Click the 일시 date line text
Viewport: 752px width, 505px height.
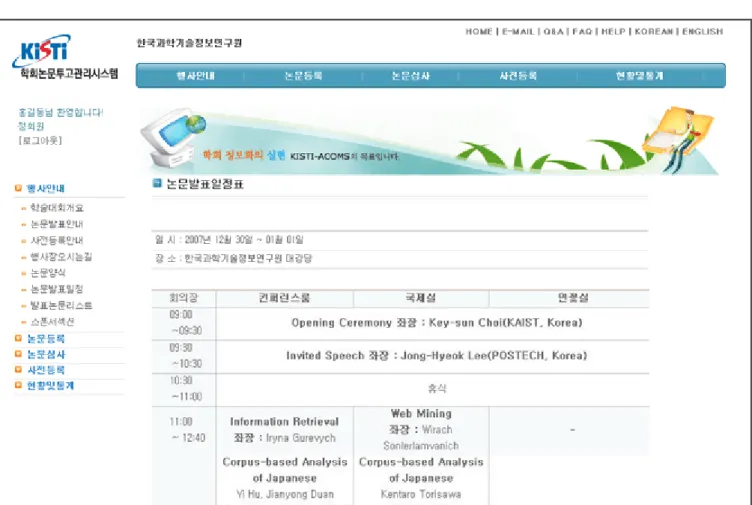229,239
